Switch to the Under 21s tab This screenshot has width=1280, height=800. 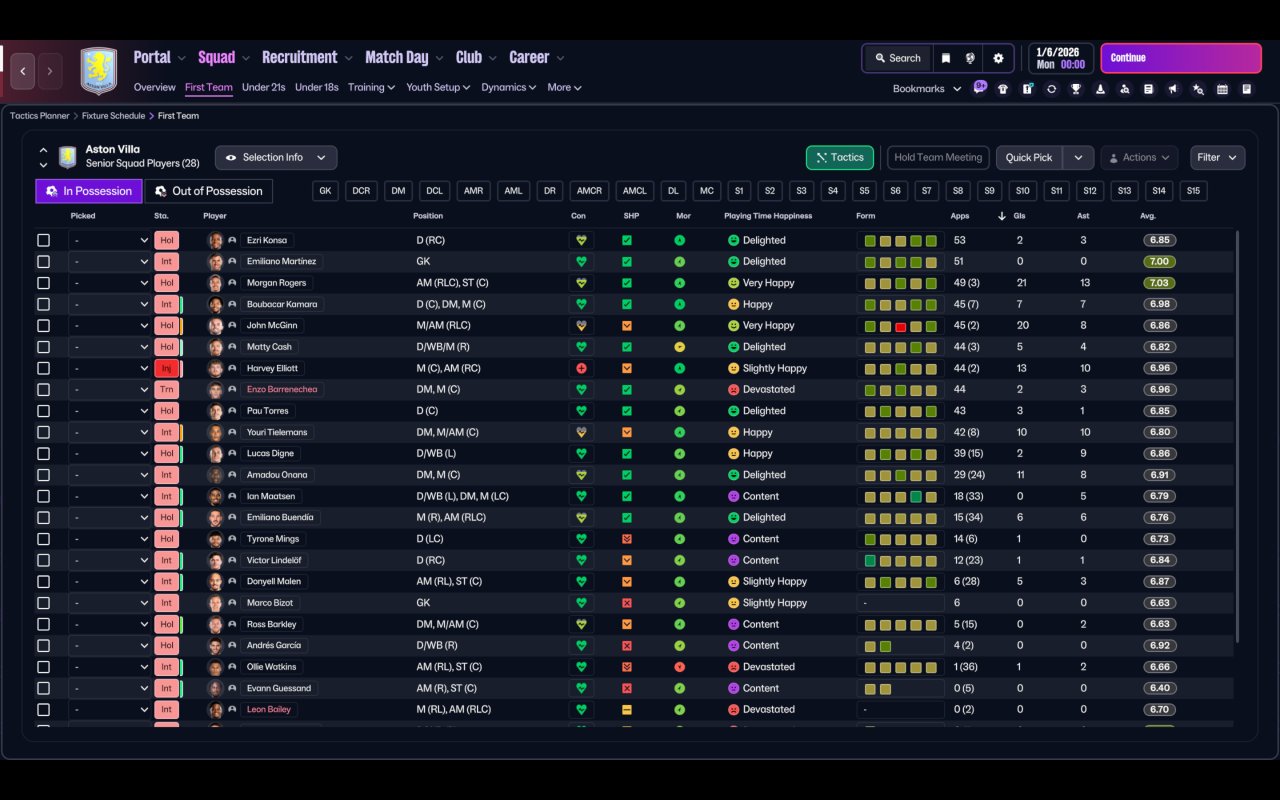pyautogui.click(x=264, y=87)
